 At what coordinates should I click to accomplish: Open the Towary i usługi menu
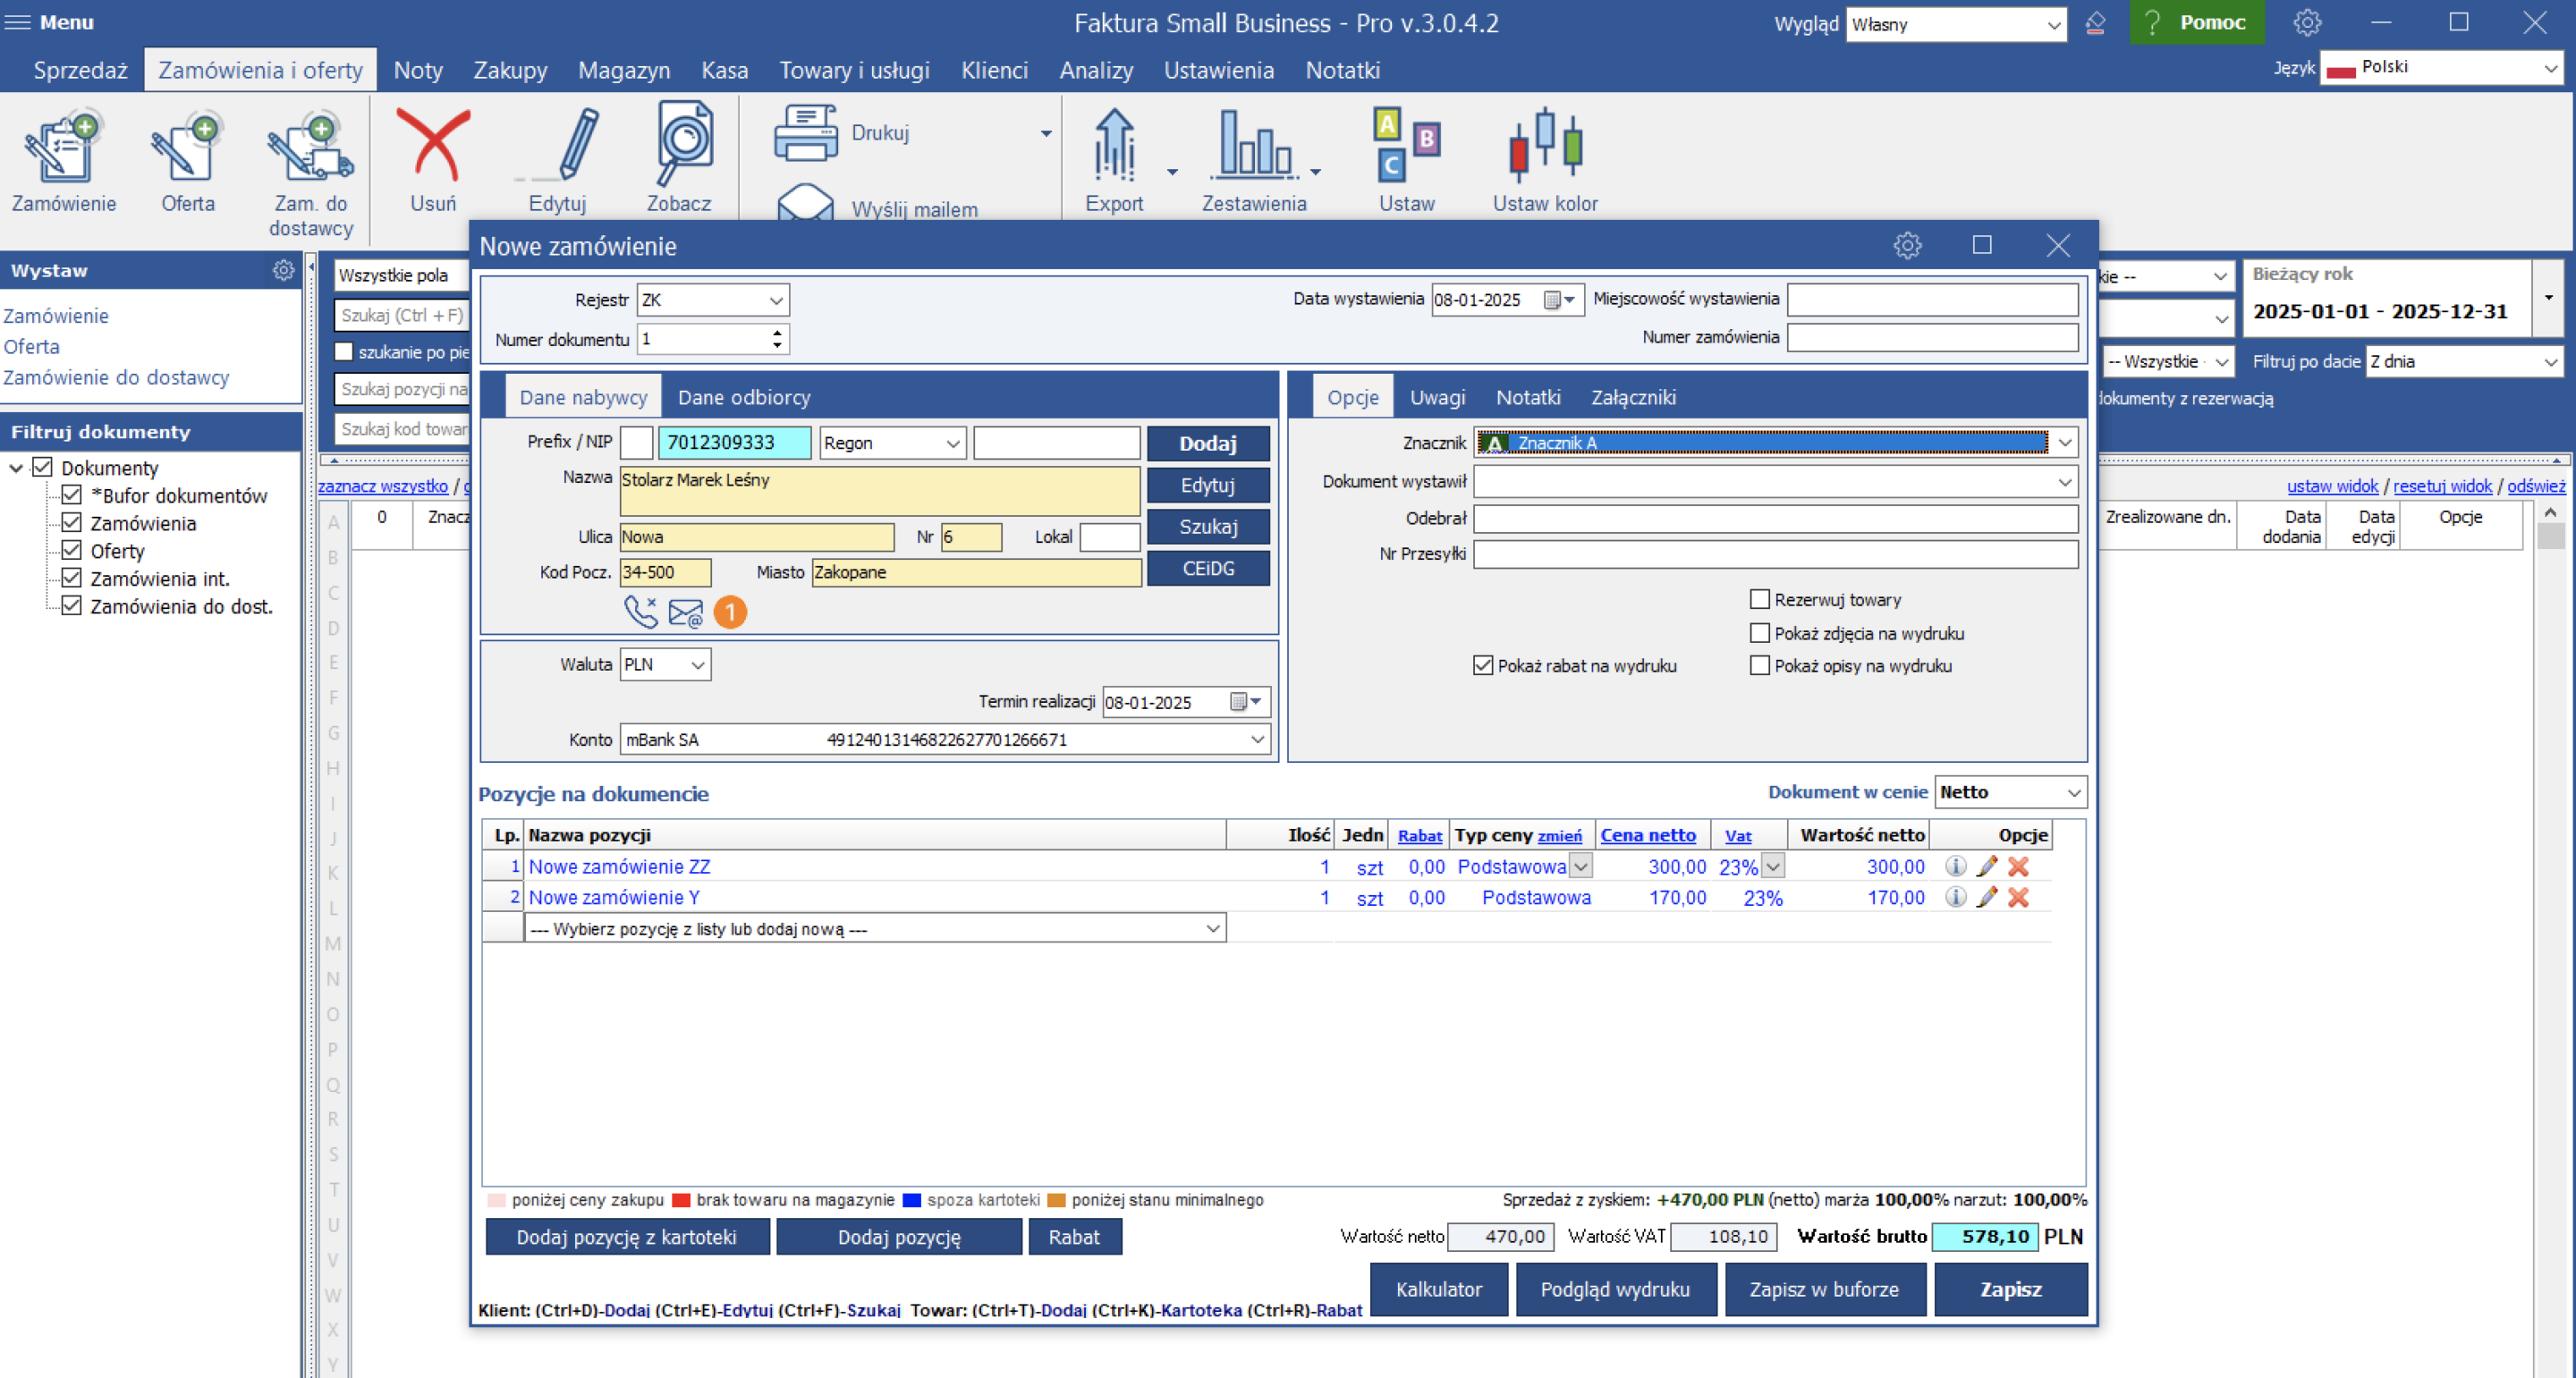coord(854,70)
